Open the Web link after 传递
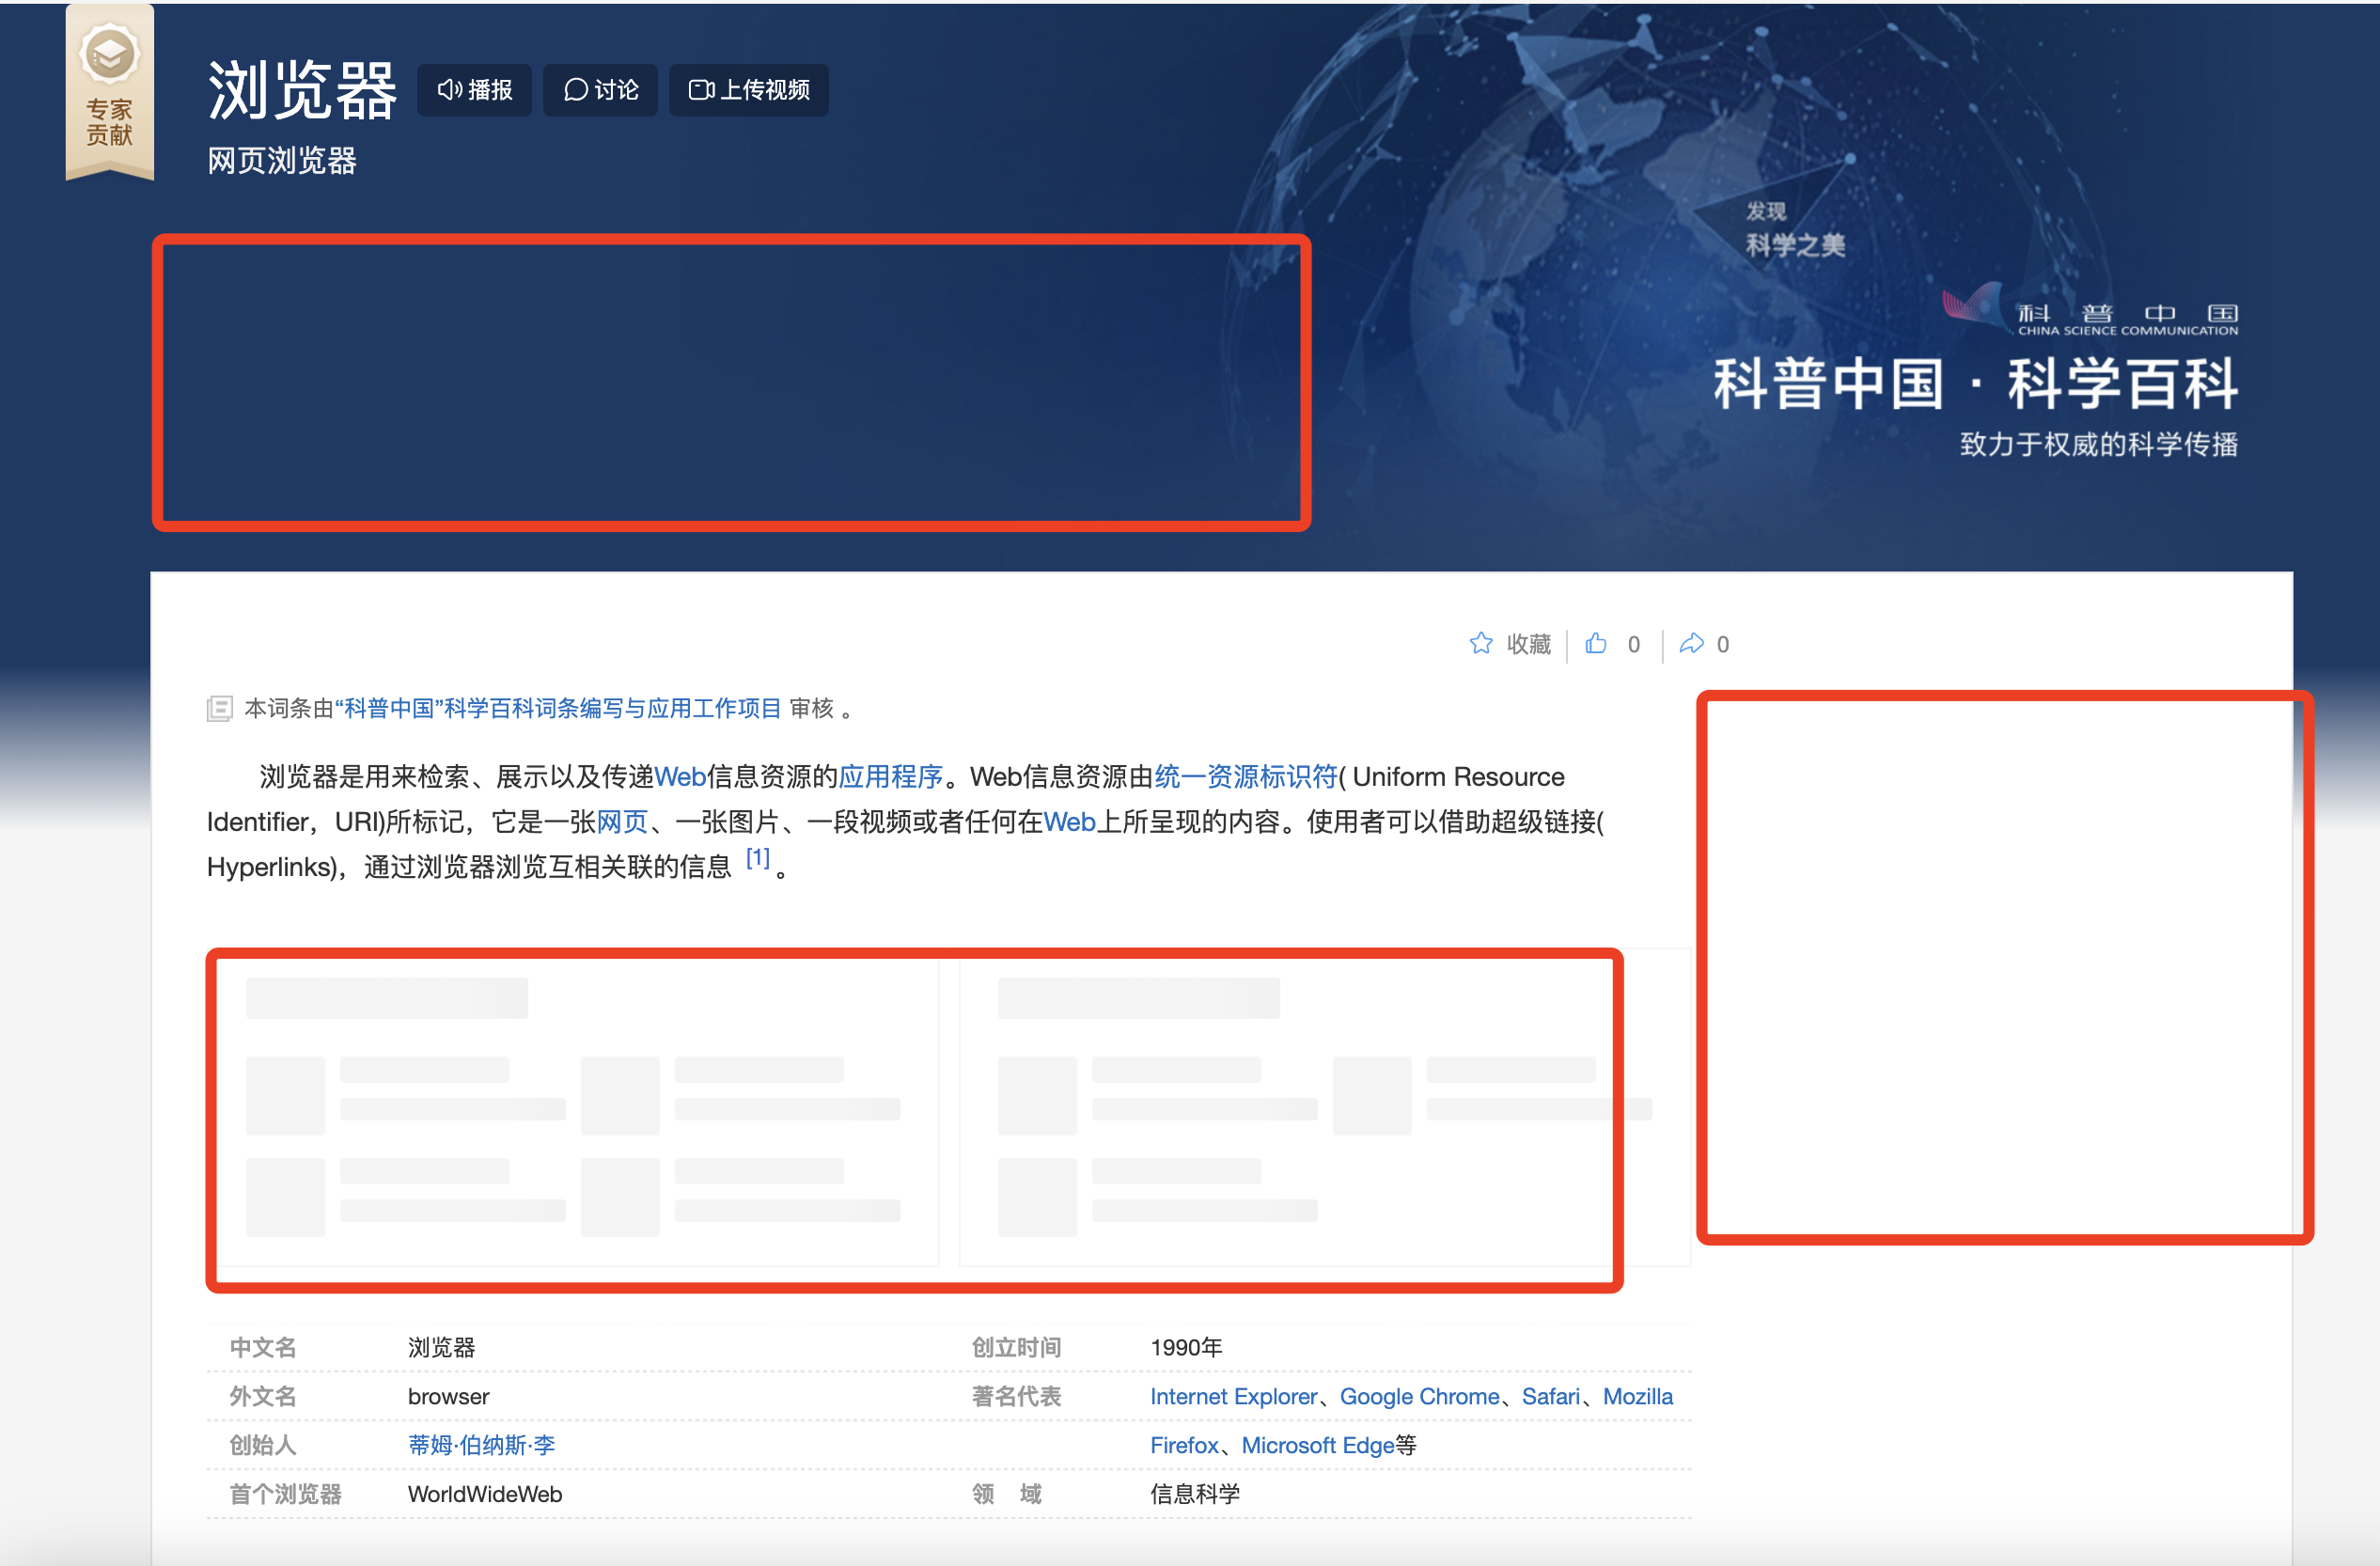 (680, 777)
